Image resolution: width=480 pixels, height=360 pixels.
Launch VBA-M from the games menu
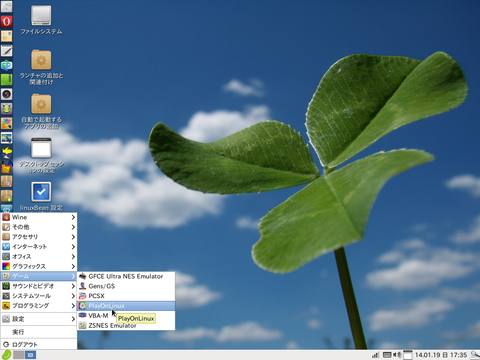126,316
